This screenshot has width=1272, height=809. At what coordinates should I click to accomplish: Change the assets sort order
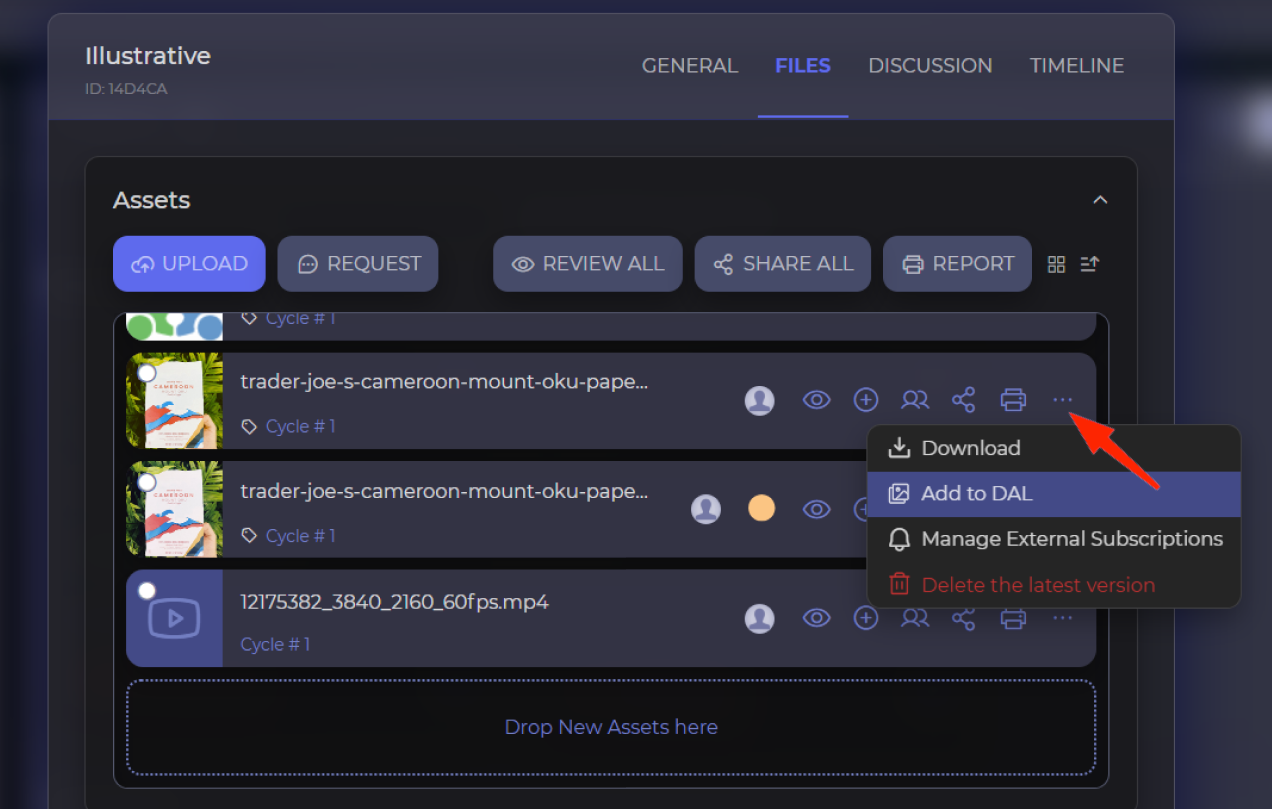(x=1090, y=264)
